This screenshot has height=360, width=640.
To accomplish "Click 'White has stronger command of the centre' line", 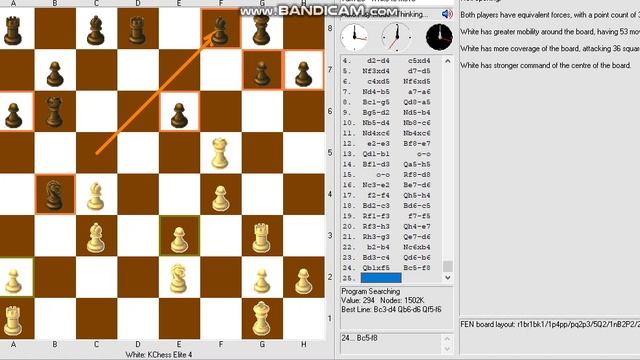I will click(x=546, y=65).
